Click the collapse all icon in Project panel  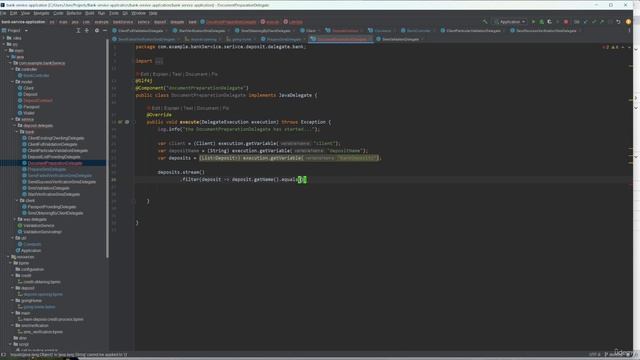point(87,31)
